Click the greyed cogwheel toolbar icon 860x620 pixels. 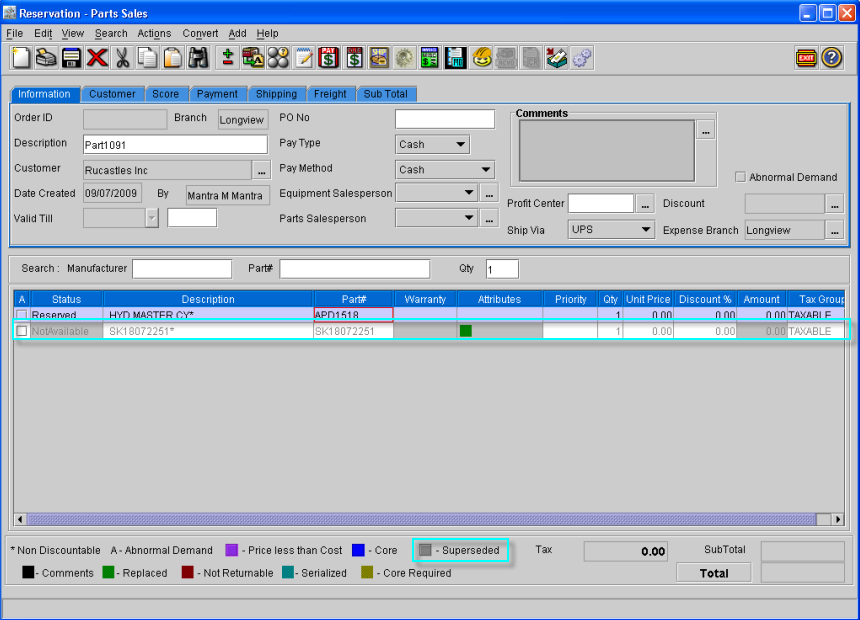(x=405, y=58)
